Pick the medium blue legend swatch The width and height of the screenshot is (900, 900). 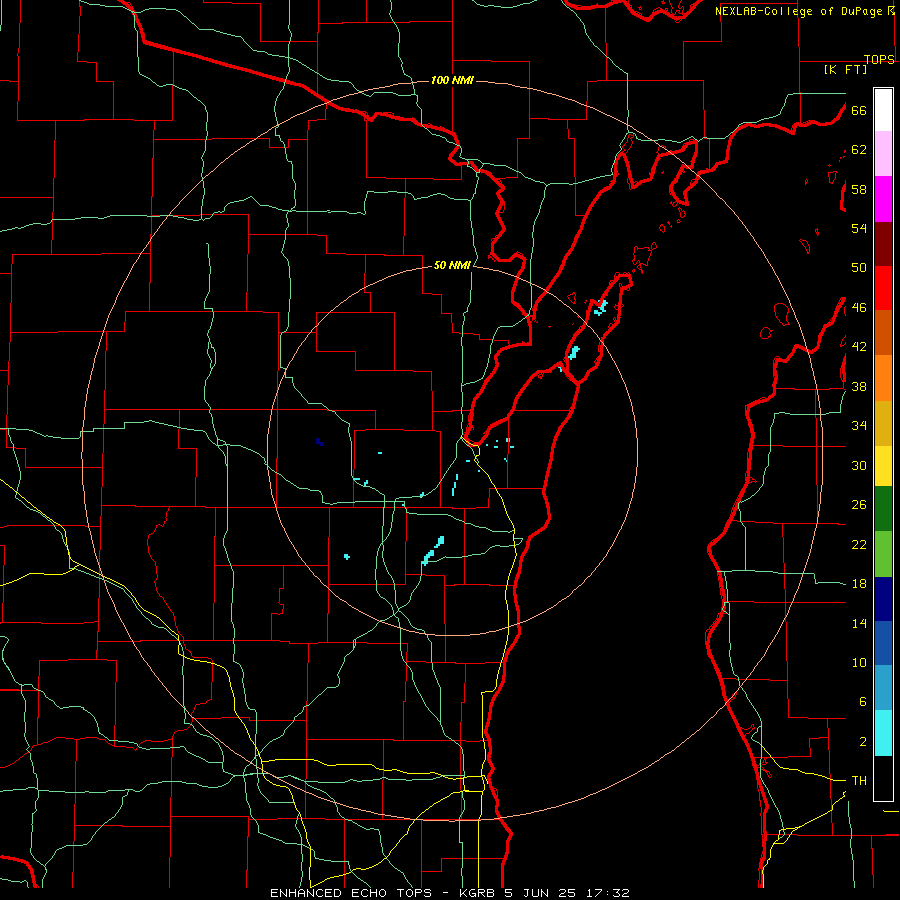(883, 643)
